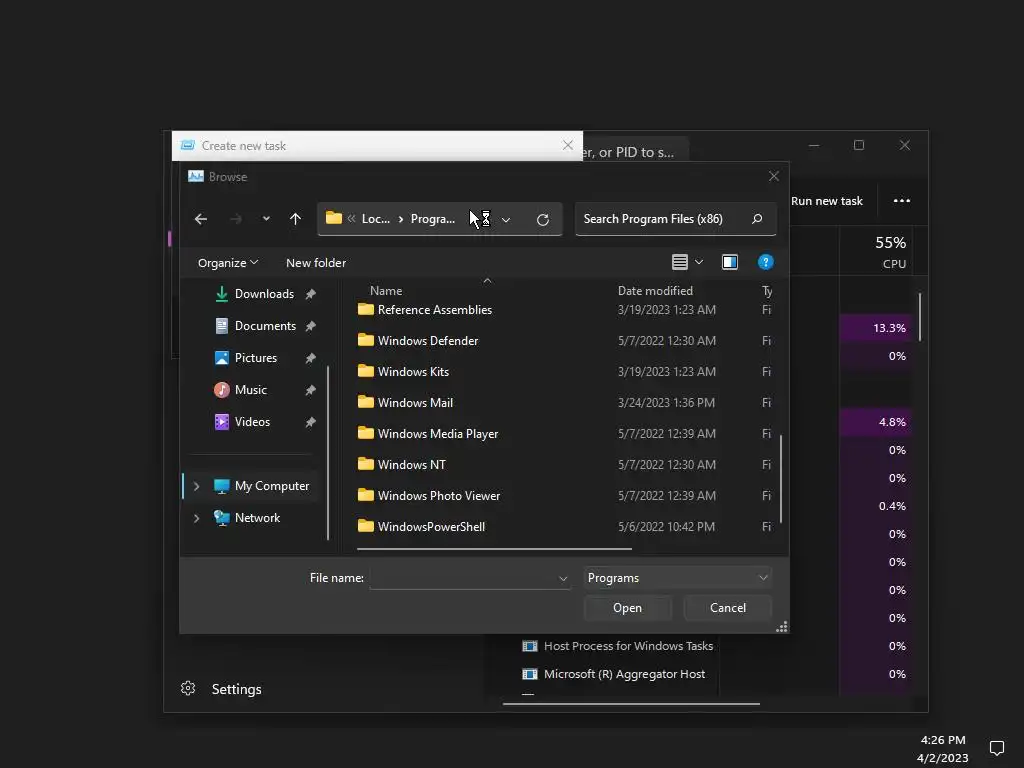Viewport: 1024px width, 768px height.
Task: Click the Windows Mail folder icon
Action: click(366, 402)
